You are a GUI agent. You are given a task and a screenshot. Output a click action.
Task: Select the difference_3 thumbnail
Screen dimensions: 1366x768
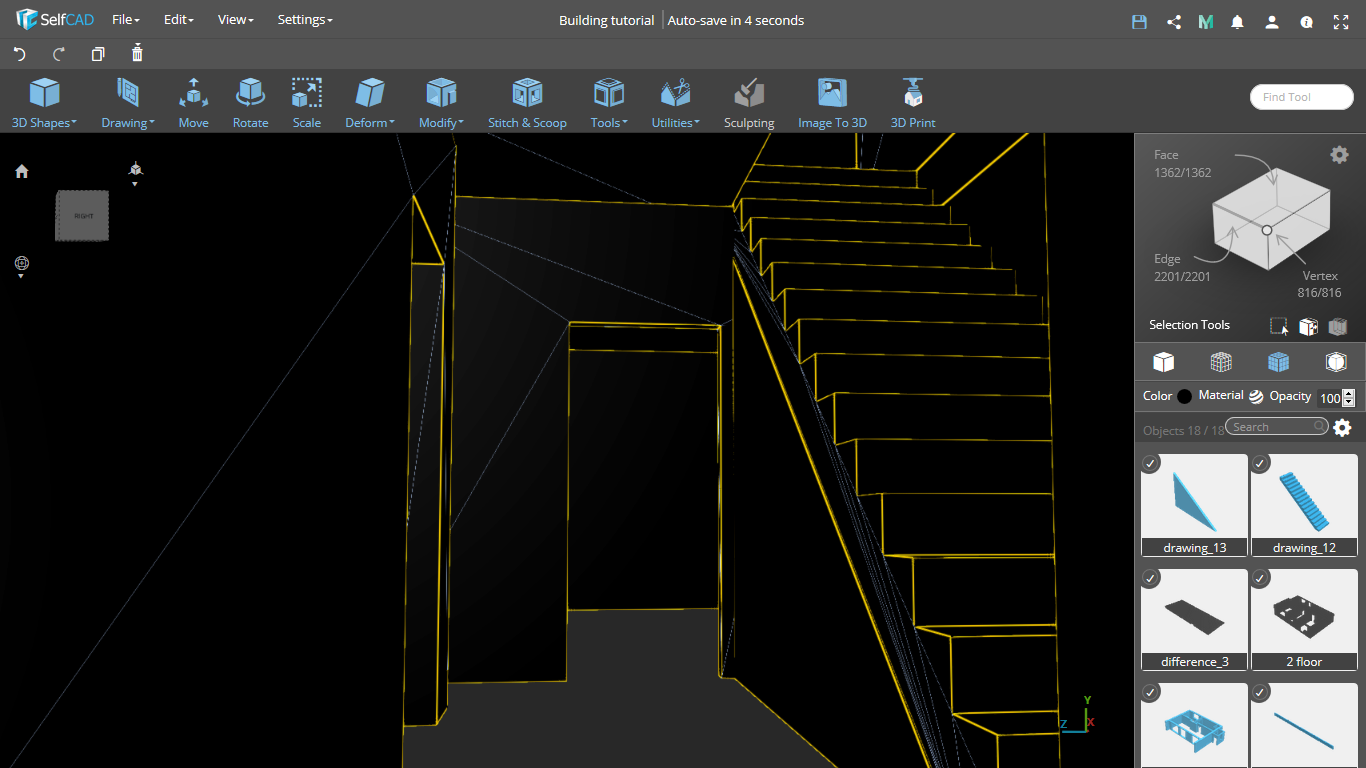[1194, 619]
